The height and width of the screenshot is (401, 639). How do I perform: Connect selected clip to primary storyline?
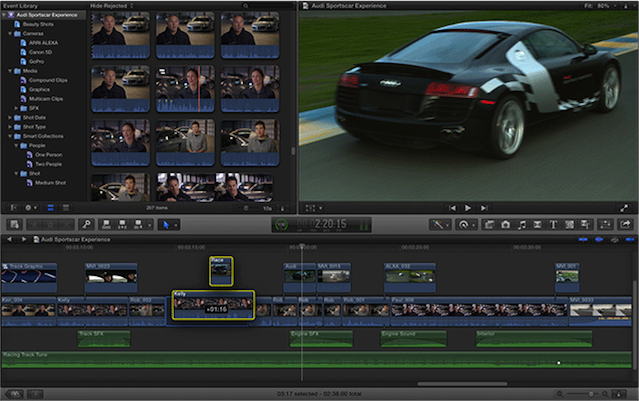[x=106, y=225]
